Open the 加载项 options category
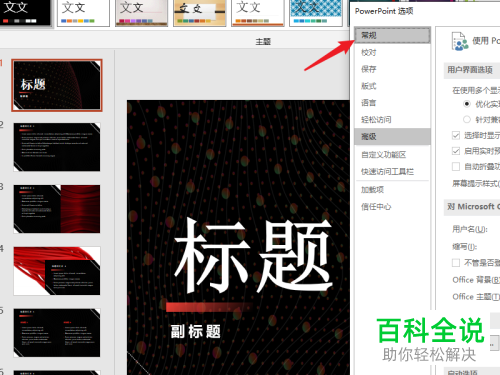 pyautogui.click(x=392, y=190)
